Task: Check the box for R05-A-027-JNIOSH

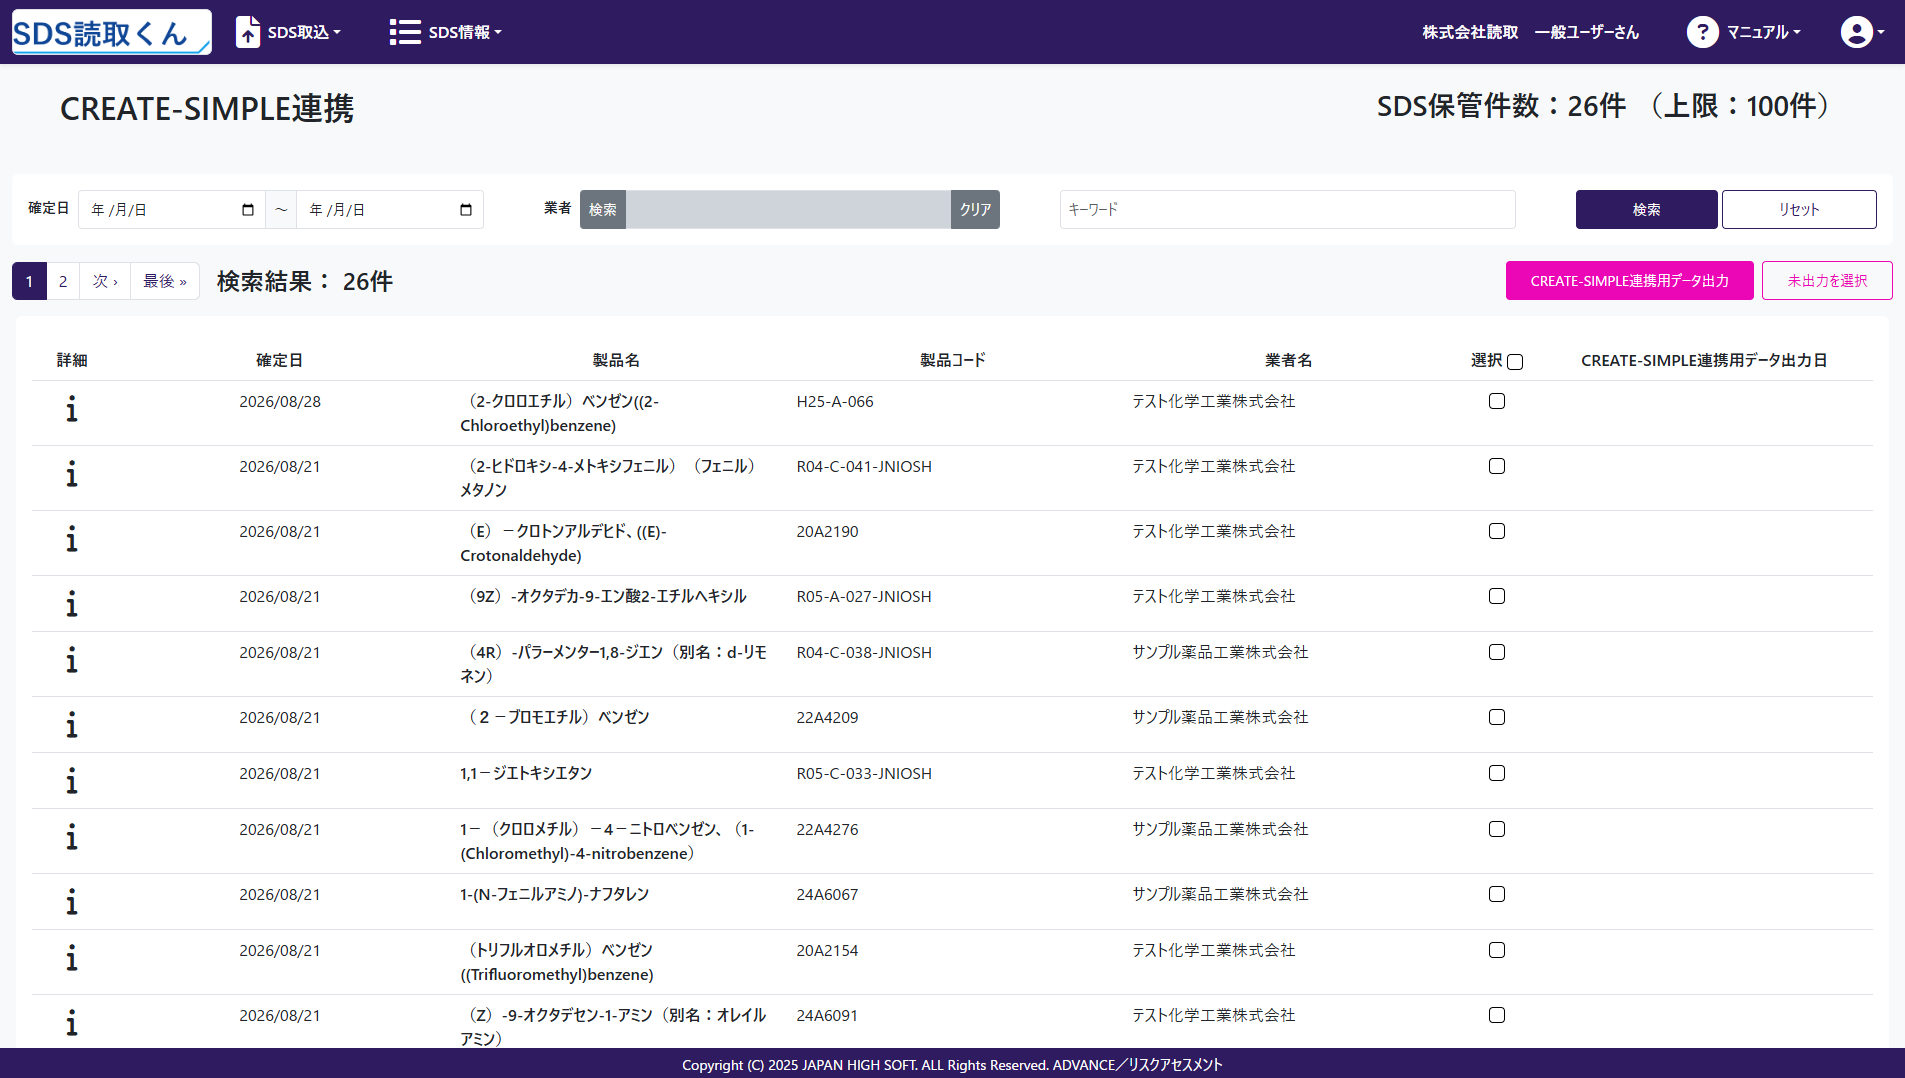Action: [x=1497, y=596]
